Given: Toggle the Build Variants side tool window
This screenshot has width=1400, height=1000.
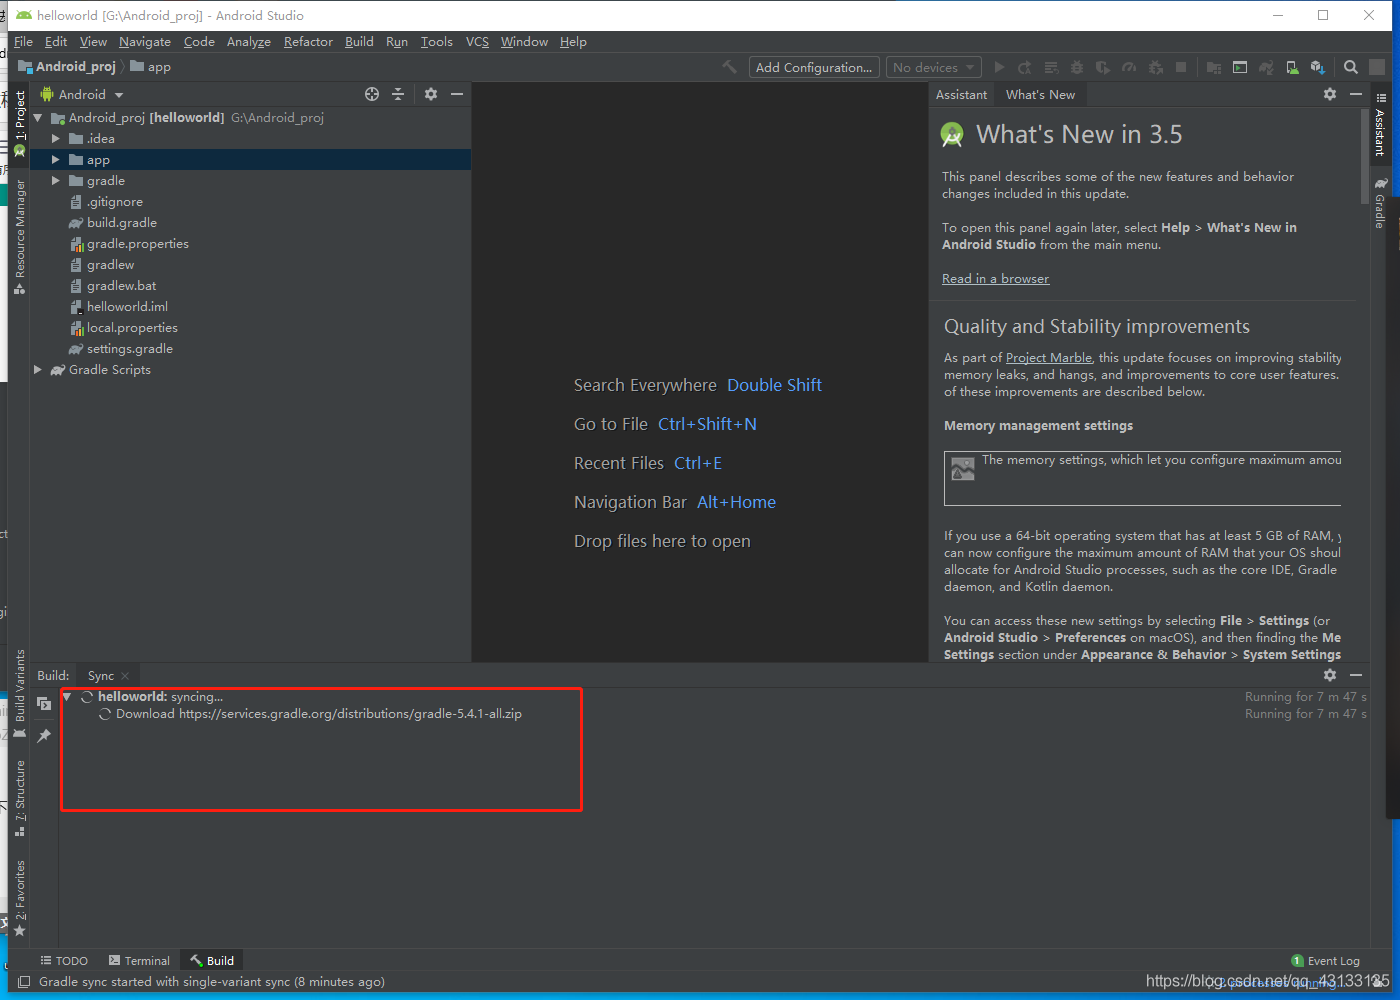Looking at the screenshot, I should tap(19, 694).
